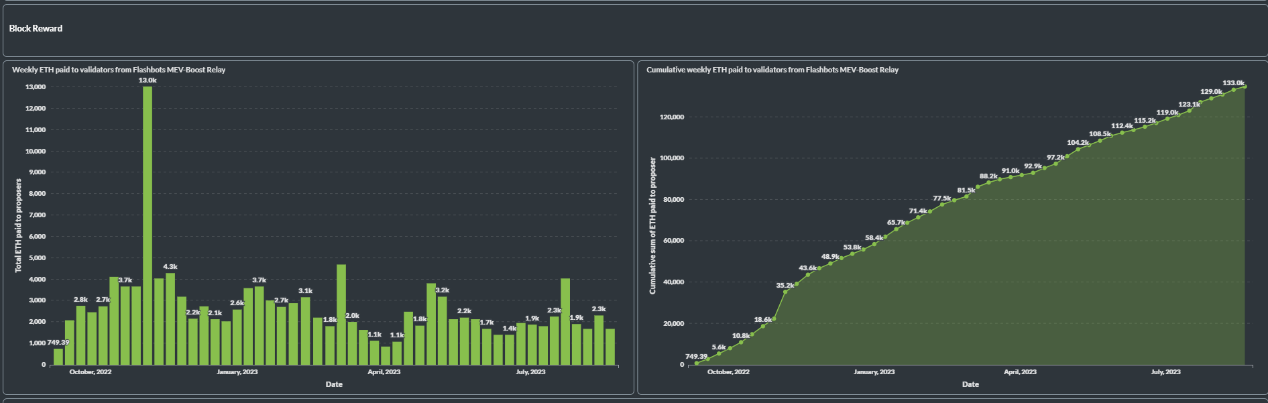Image resolution: width=1268 pixels, height=403 pixels.
Task: Select the 10.8k data point
Action: tap(740, 342)
